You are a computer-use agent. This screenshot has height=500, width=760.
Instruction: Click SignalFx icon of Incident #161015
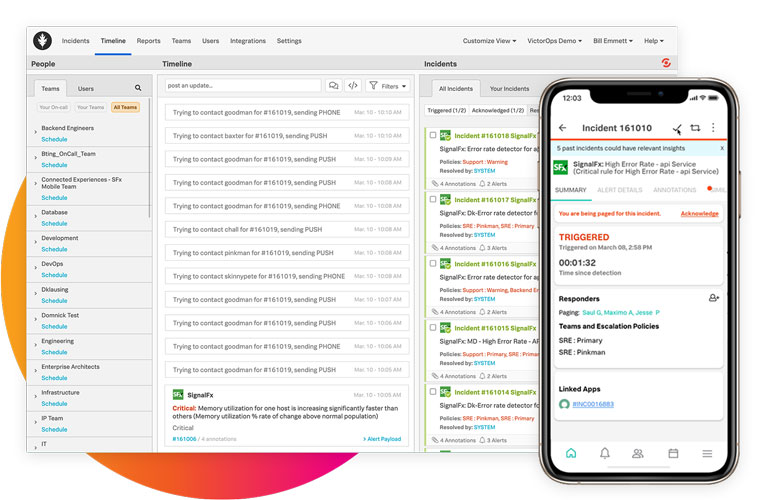445,328
